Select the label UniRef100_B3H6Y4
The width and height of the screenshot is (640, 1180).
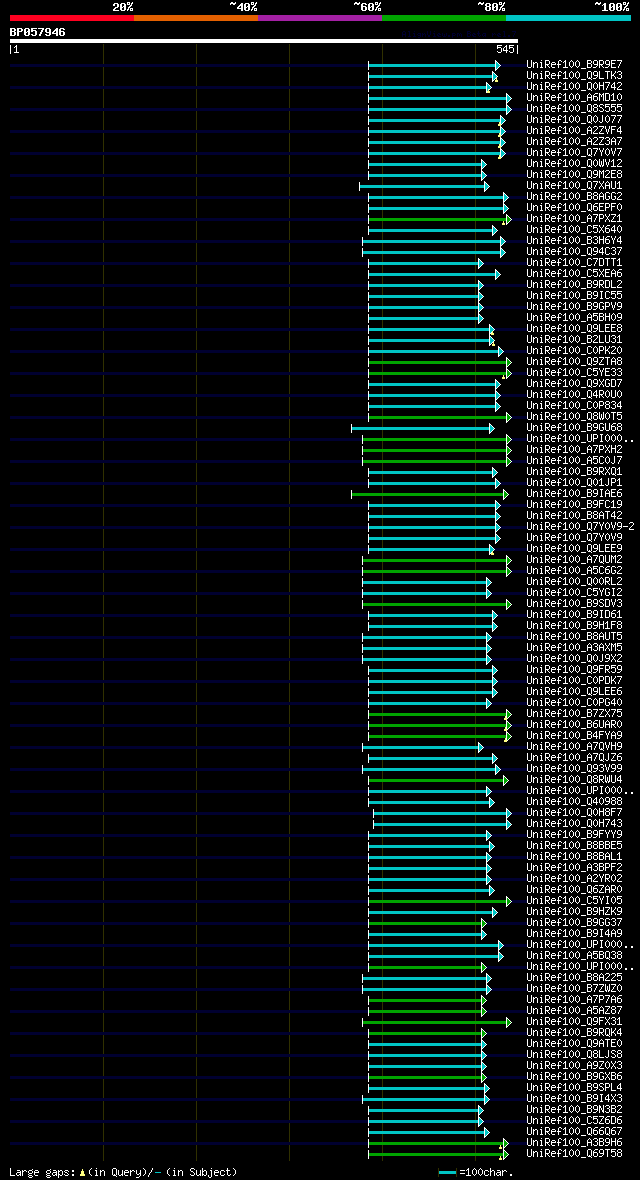tap(574, 240)
